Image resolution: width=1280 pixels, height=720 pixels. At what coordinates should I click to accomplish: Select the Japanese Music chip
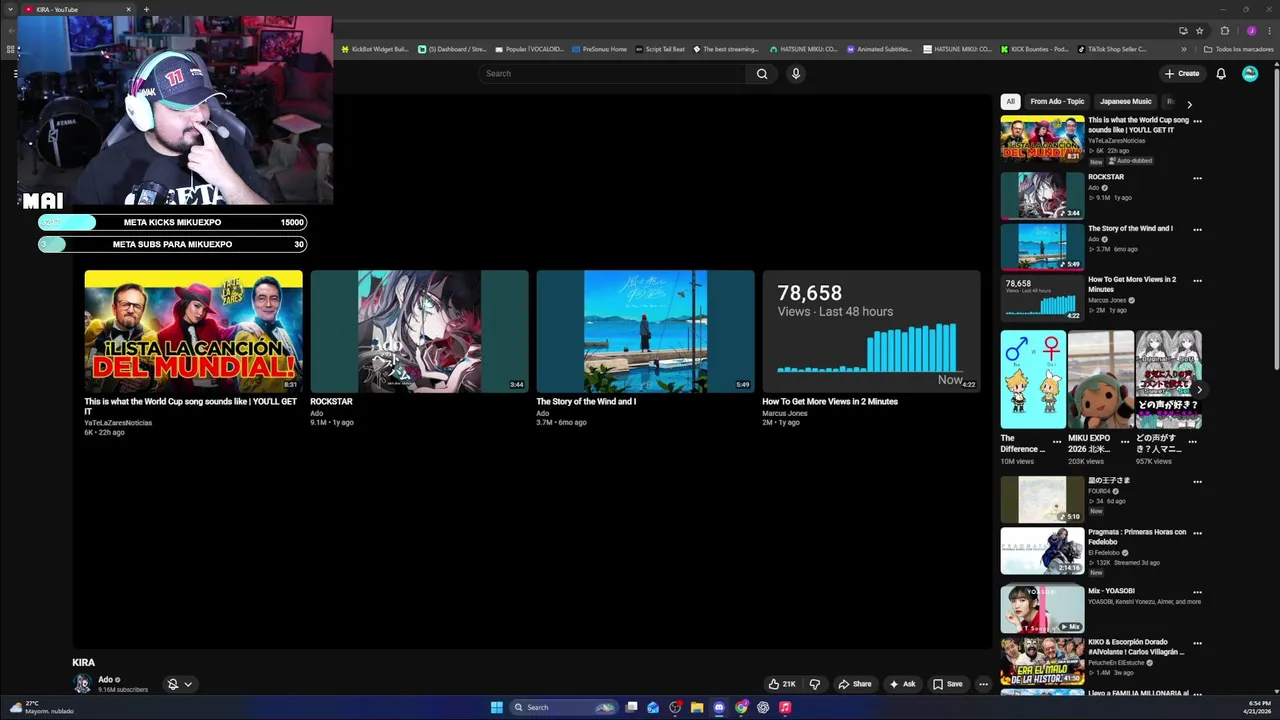1126,101
